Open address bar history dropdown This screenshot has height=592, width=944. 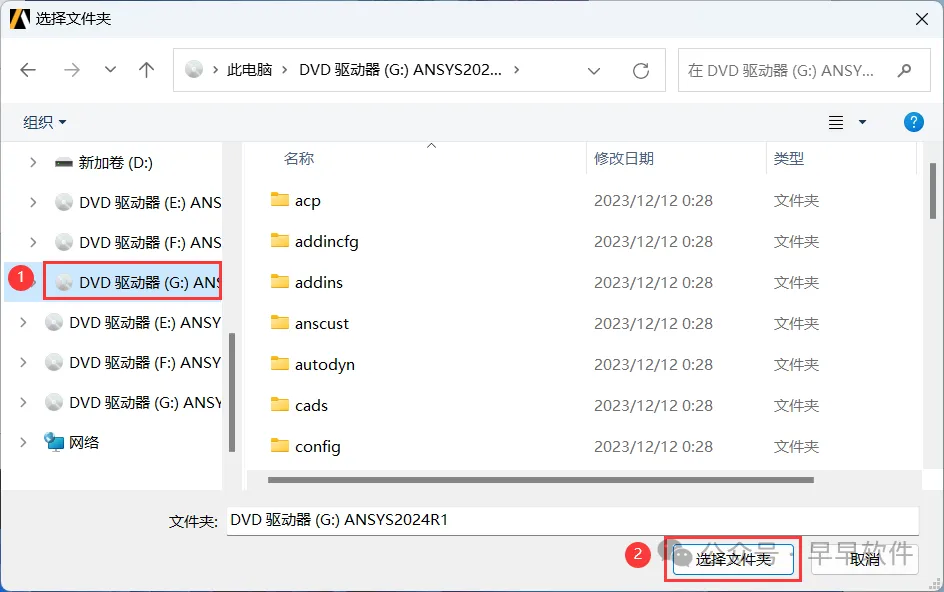tap(594, 71)
